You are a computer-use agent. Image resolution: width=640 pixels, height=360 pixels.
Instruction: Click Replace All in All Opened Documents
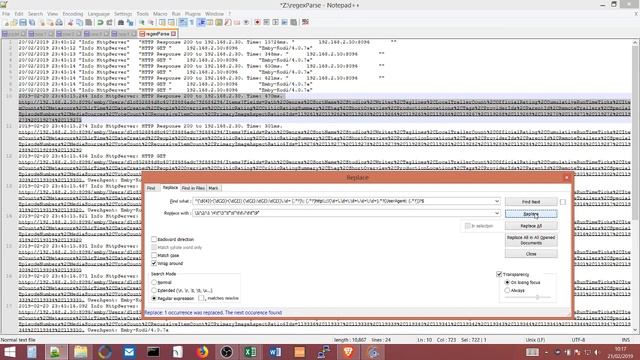click(531, 240)
